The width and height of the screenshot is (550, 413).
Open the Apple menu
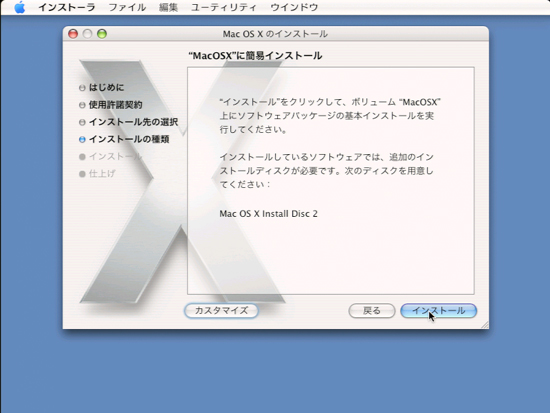point(20,7)
